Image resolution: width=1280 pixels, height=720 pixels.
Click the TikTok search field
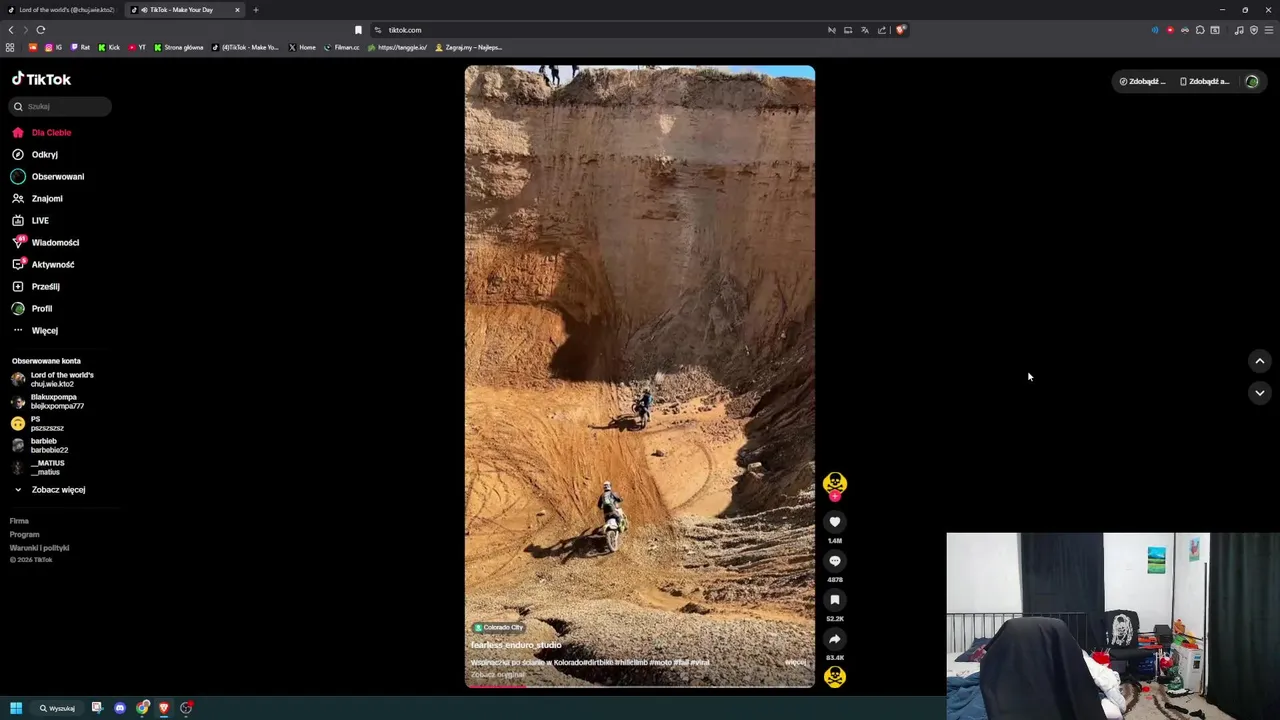coord(62,106)
